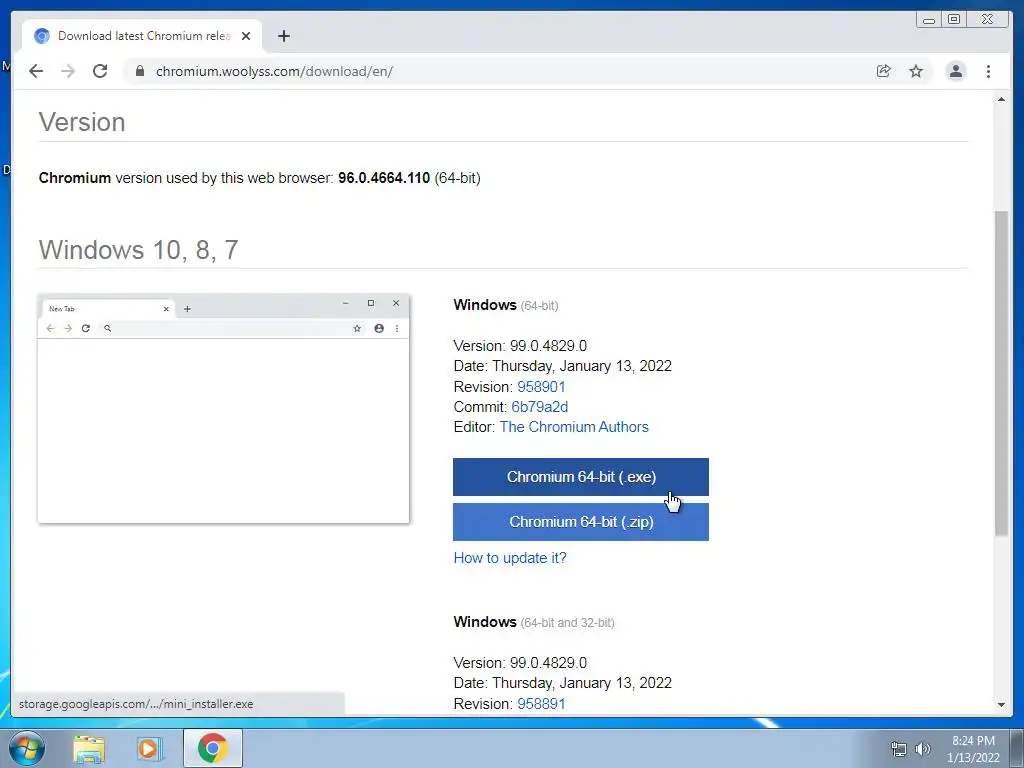This screenshot has width=1024, height=768.
Task: Close the Chrome window with the X button
Action: tap(988, 20)
